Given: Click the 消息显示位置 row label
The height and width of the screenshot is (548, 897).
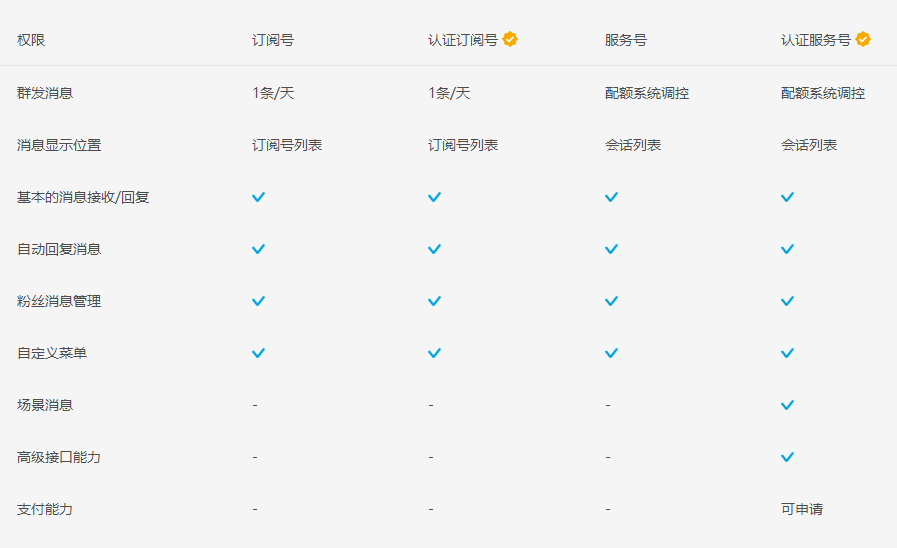Looking at the screenshot, I should [x=59, y=145].
